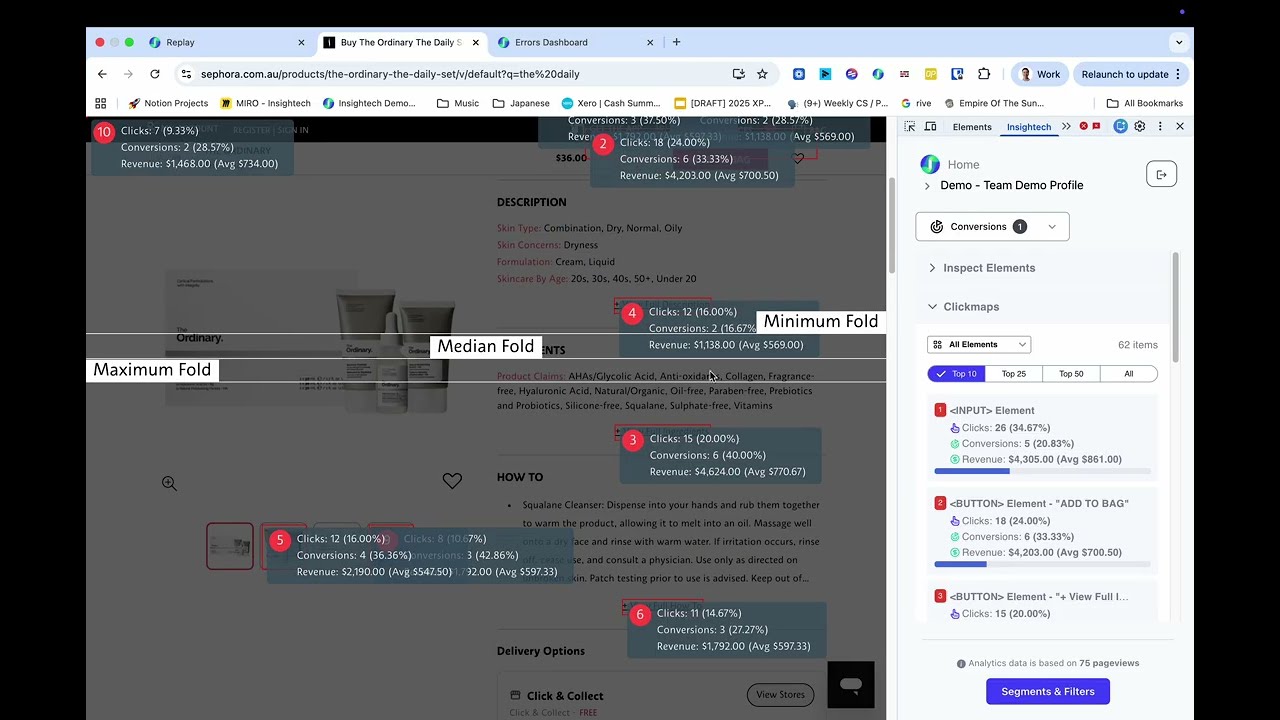
Task: Click the yellow OP extension icon
Action: (931, 74)
